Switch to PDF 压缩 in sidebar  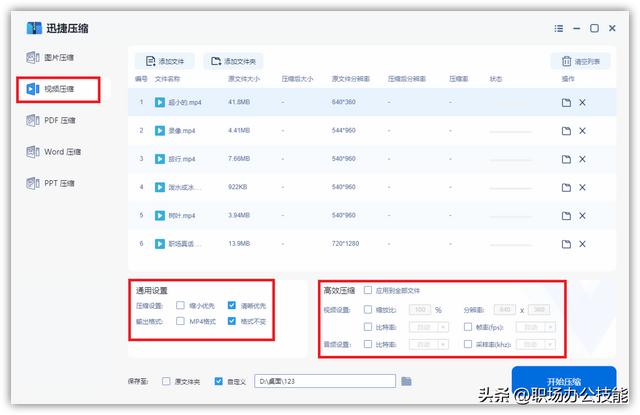(x=51, y=120)
